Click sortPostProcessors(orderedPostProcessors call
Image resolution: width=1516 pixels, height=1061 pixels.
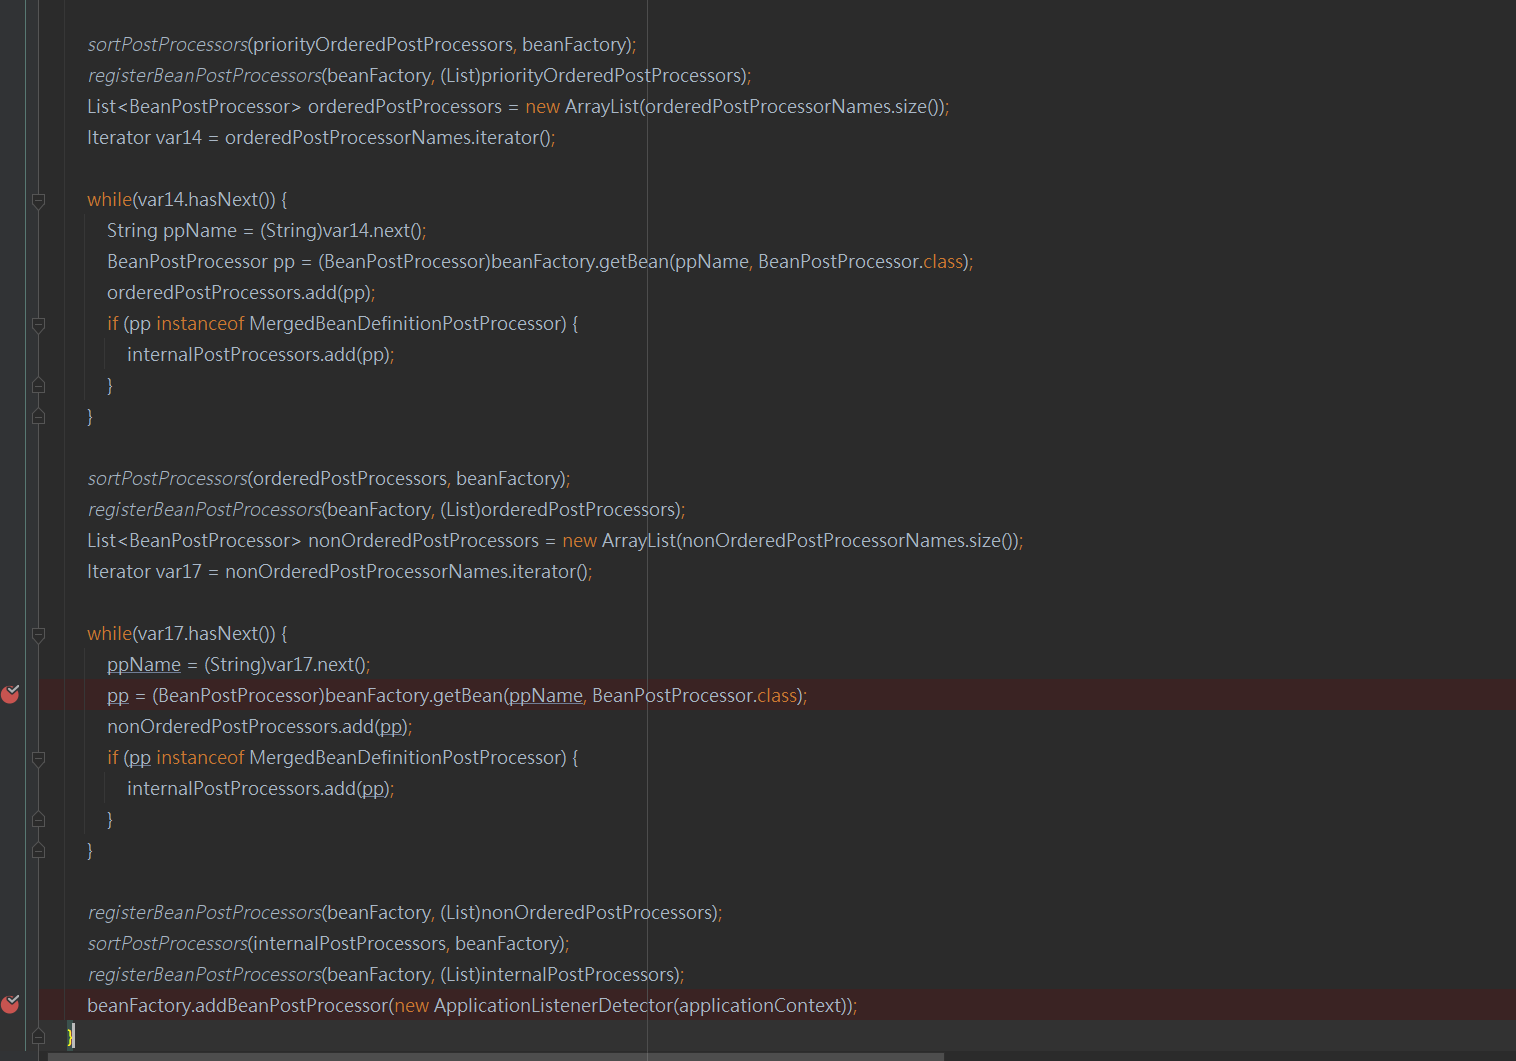[x=329, y=478]
